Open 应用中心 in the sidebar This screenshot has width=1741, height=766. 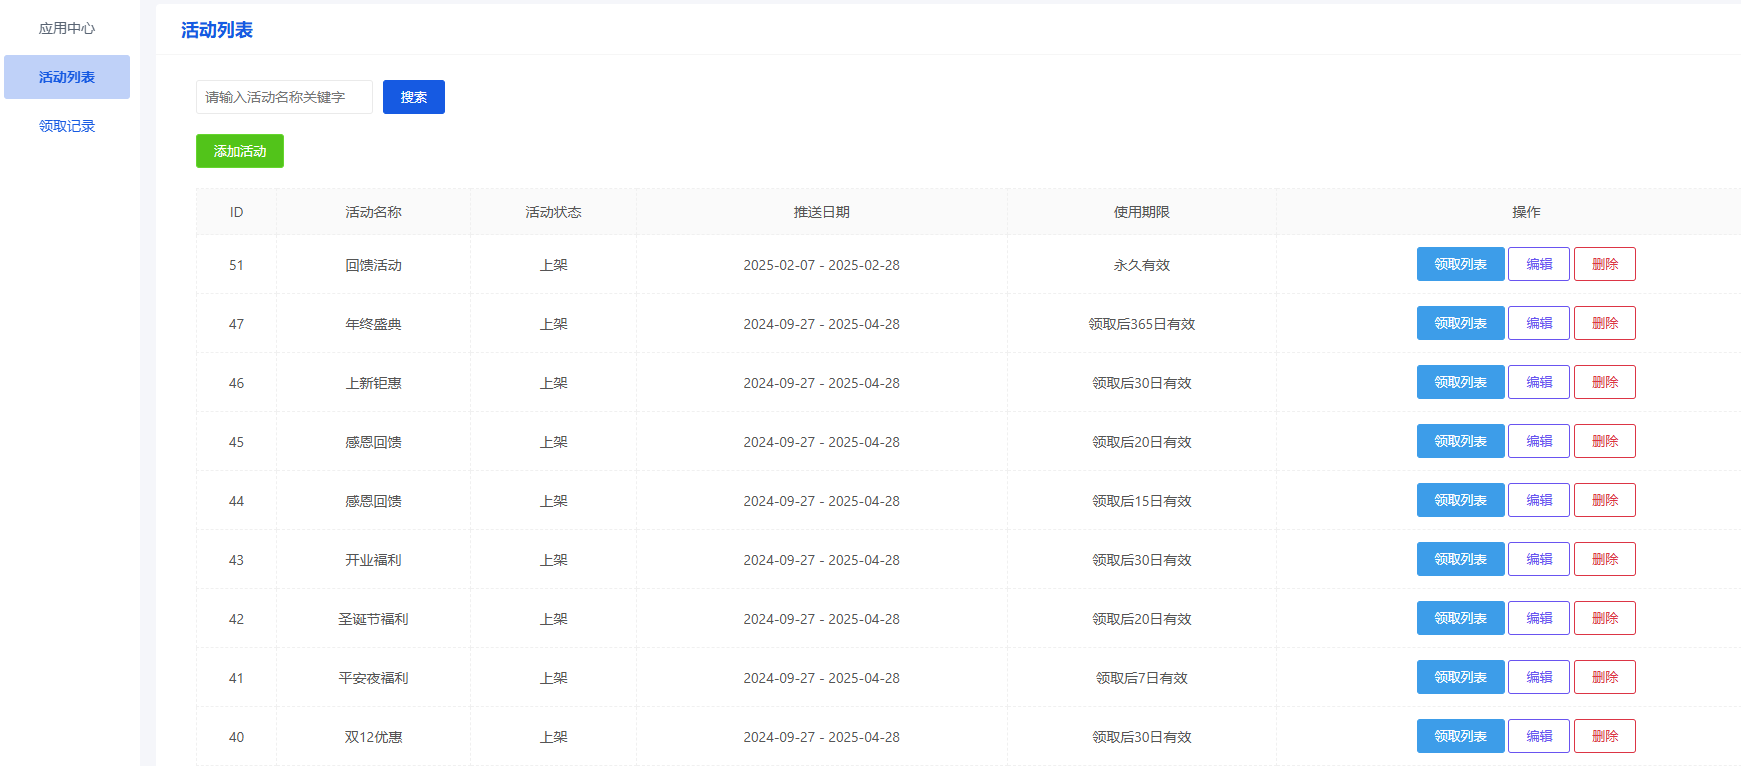pyautogui.click(x=66, y=28)
